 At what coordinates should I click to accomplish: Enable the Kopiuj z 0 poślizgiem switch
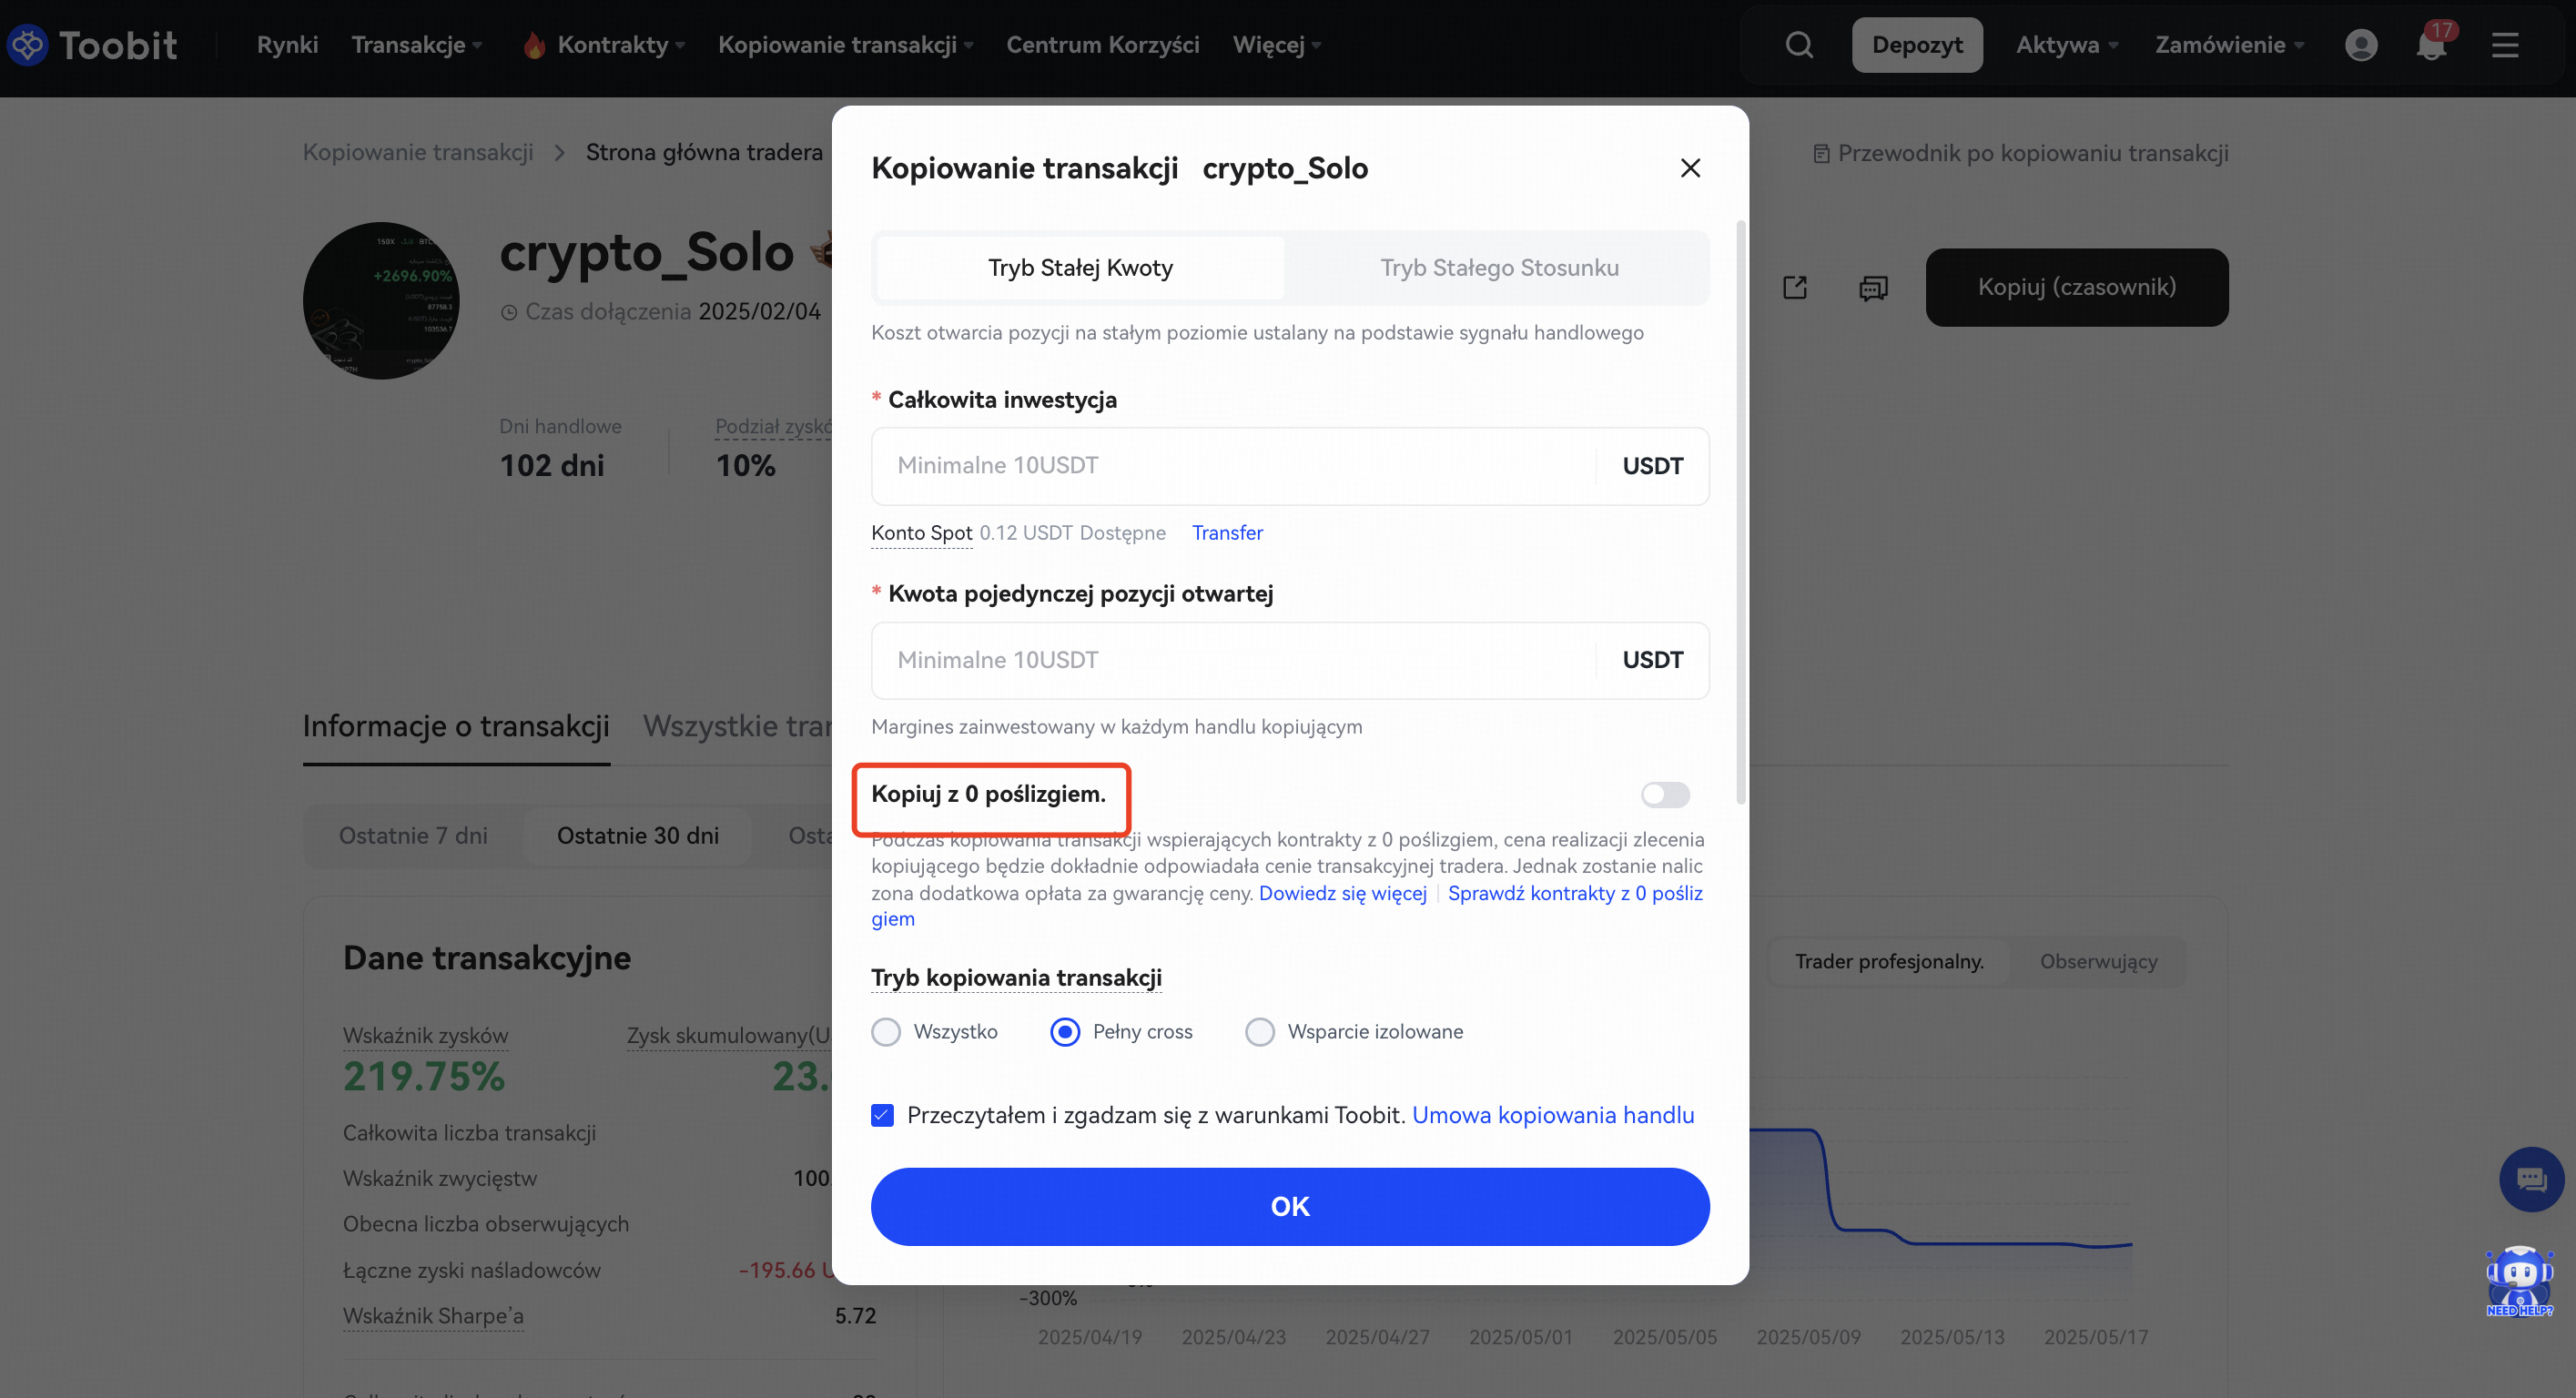[1665, 795]
